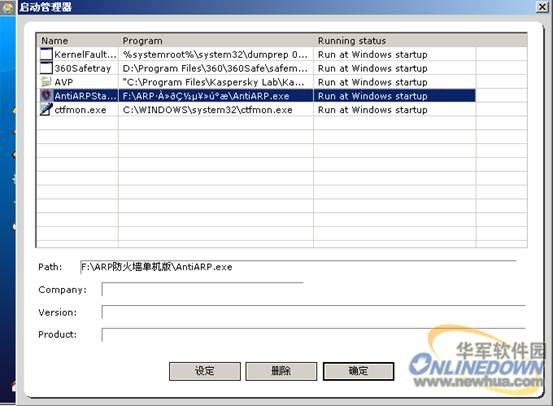Click the AVP entry icon
Screen dimensions: 553x406
point(46,82)
